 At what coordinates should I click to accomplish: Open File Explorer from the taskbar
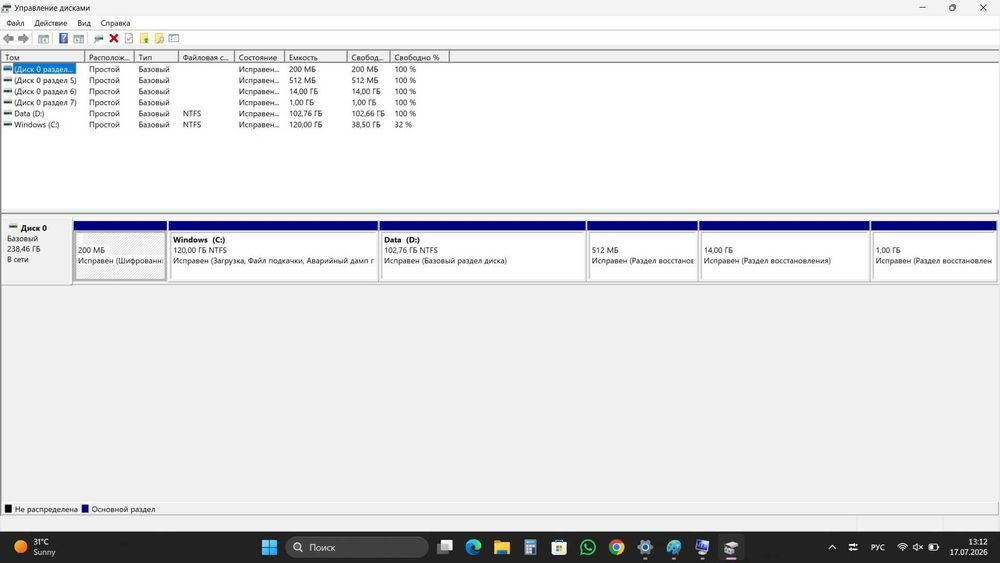[x=502, y=547]
